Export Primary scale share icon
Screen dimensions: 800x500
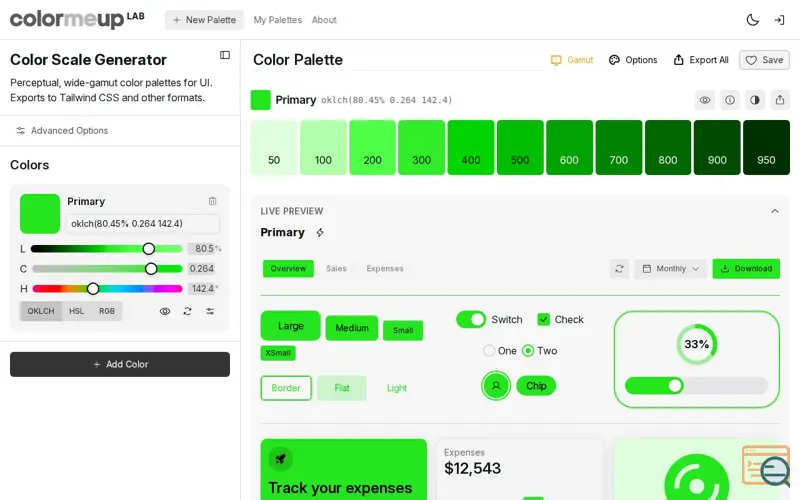coord(780,100)
